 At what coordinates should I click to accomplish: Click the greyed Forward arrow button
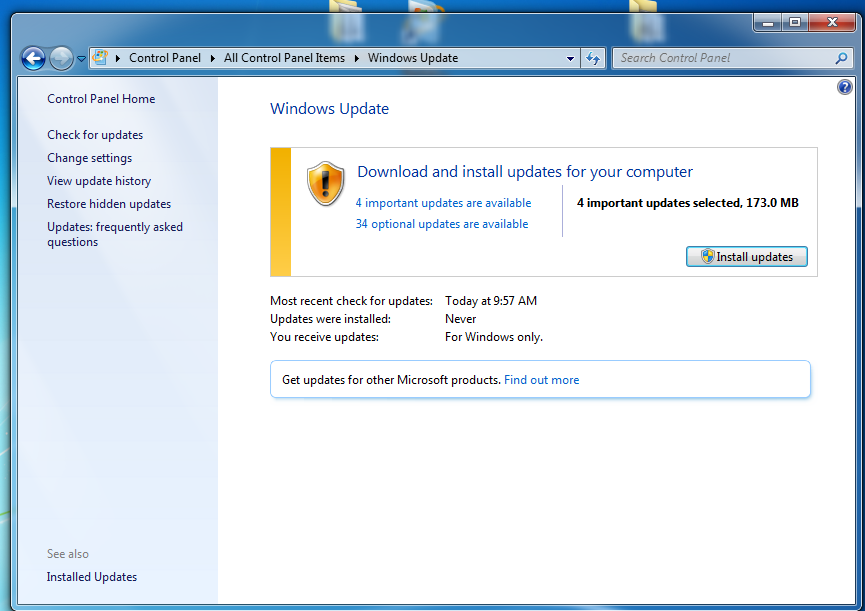point(61,58)
